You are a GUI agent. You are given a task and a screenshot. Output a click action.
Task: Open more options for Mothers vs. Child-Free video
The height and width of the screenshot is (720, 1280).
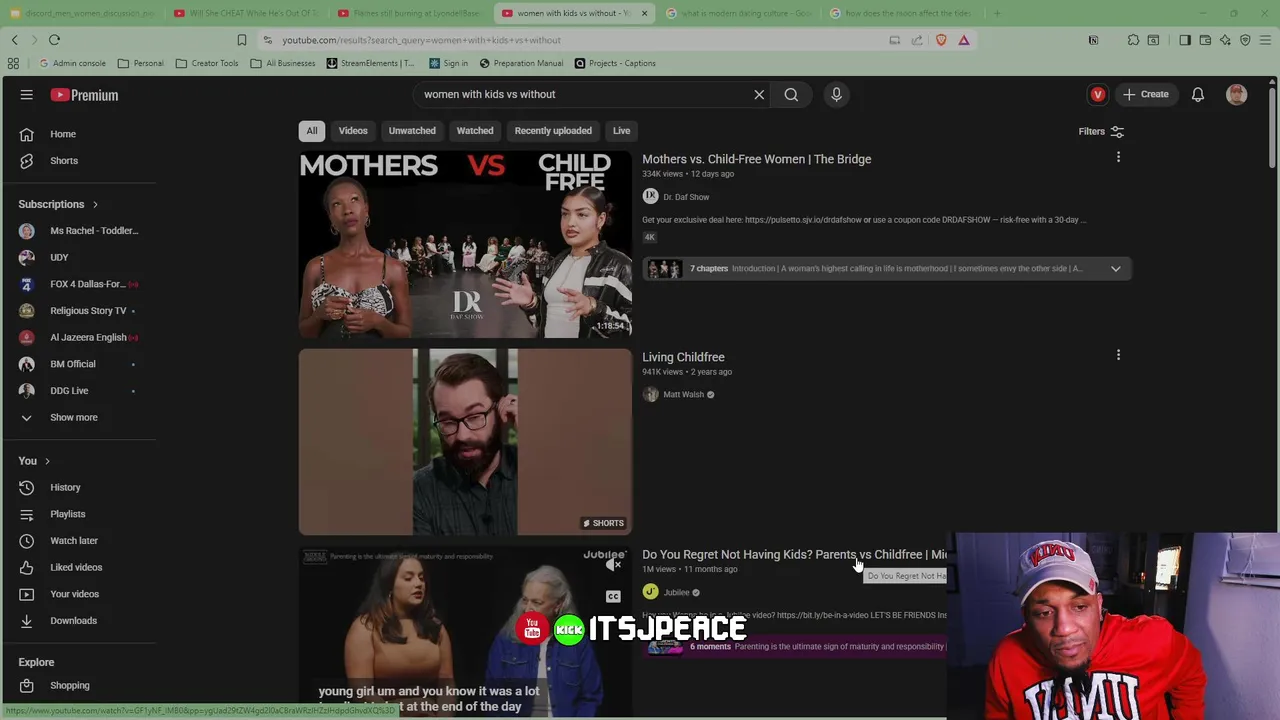pyautogui.click(x=1118, y=158)
